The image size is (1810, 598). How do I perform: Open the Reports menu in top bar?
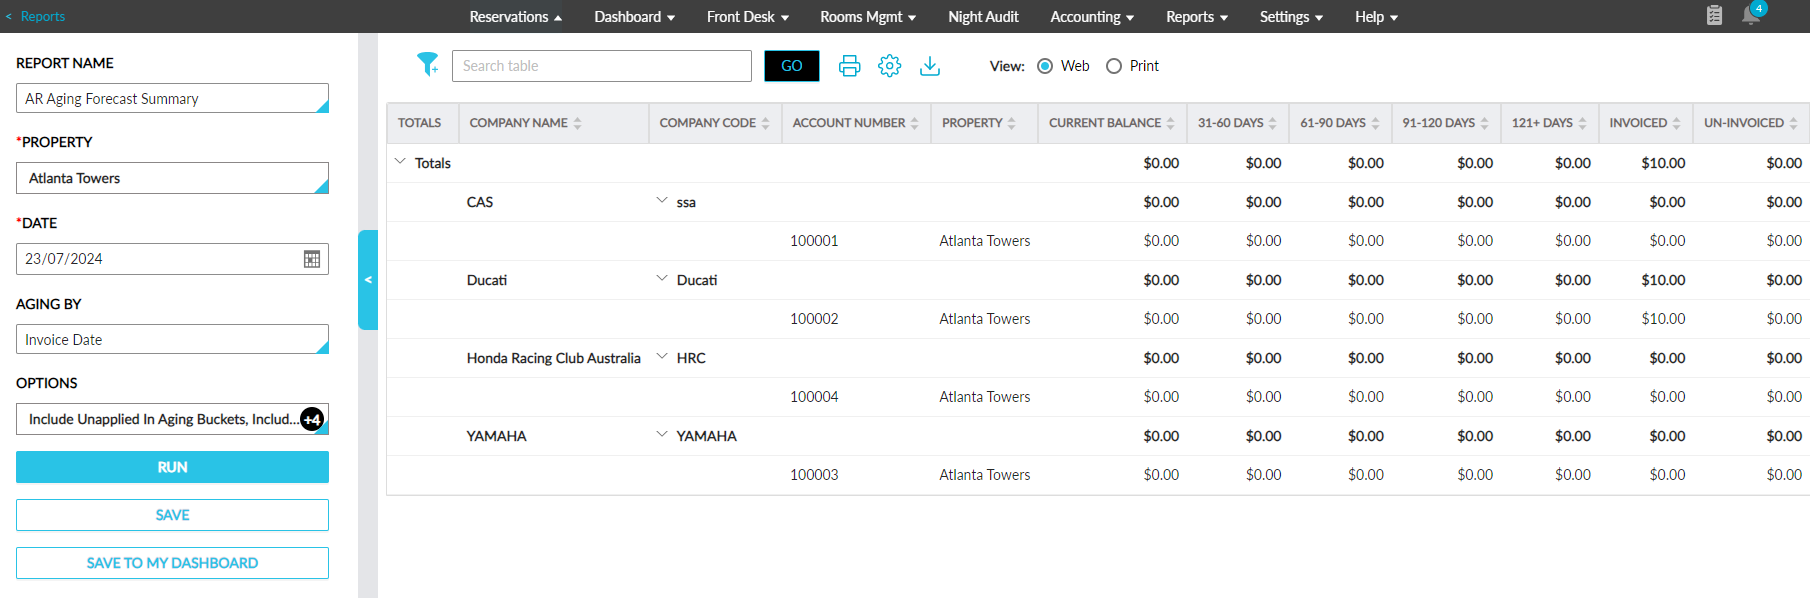point(1197,17)
